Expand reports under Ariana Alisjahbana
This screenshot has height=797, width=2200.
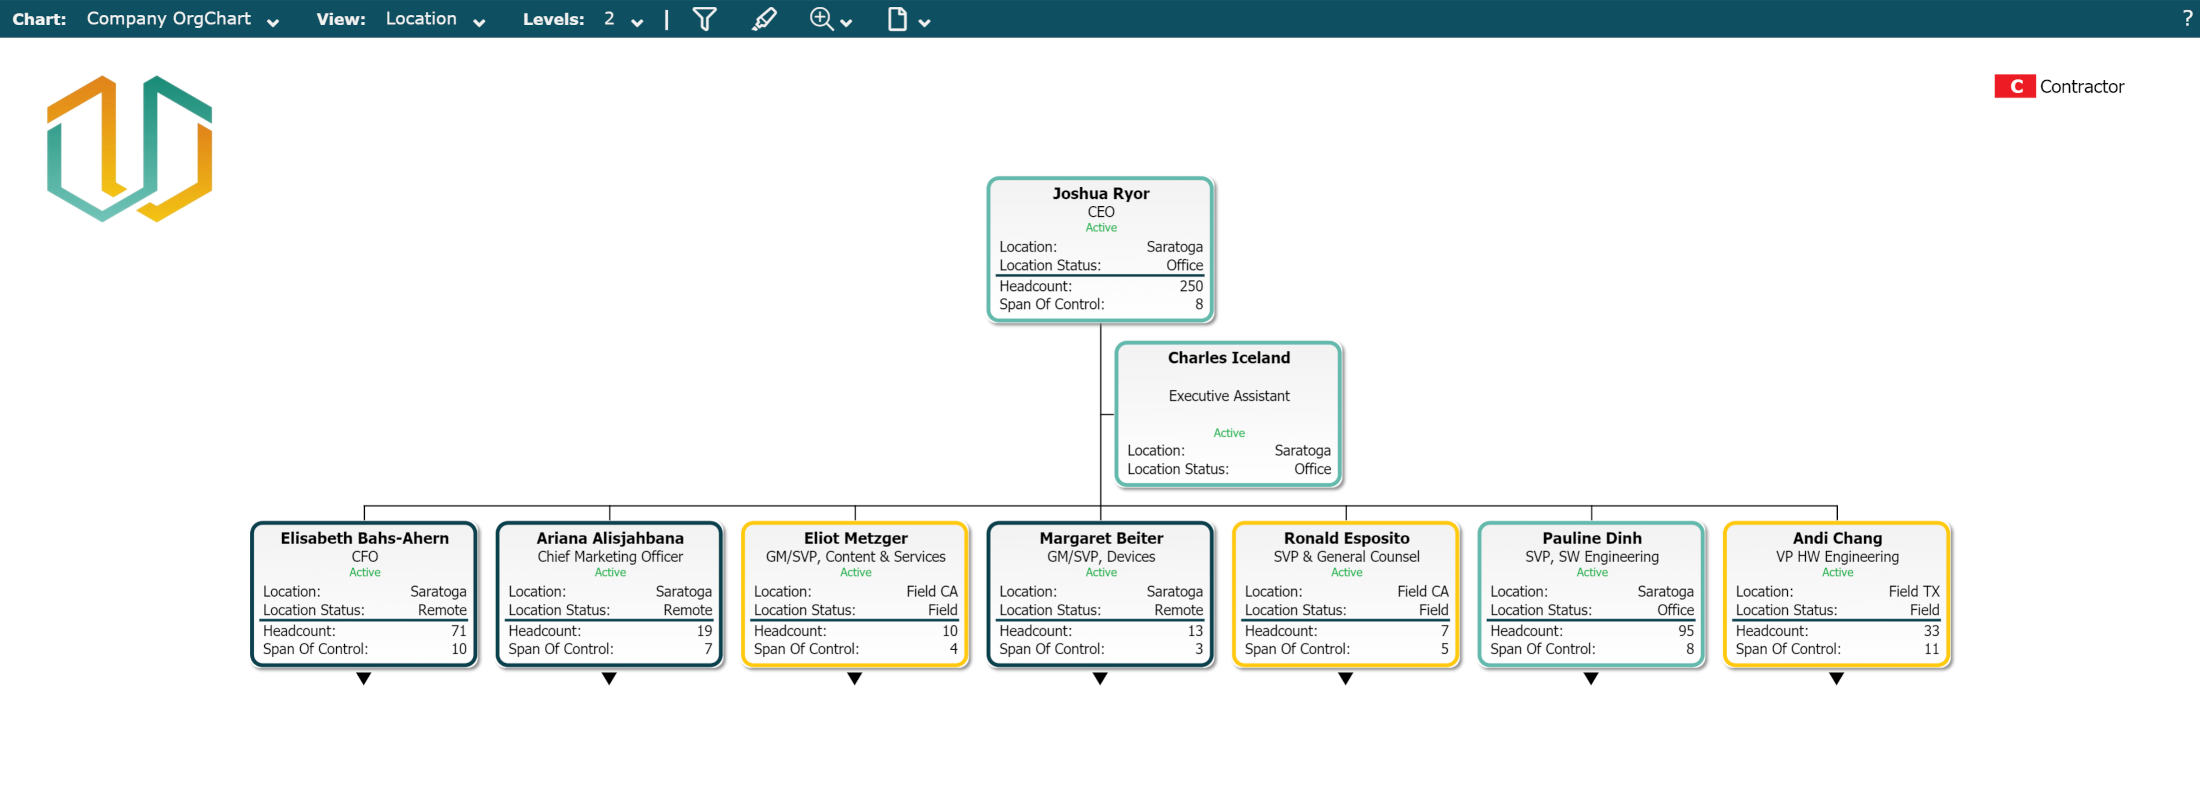(609, 679)
